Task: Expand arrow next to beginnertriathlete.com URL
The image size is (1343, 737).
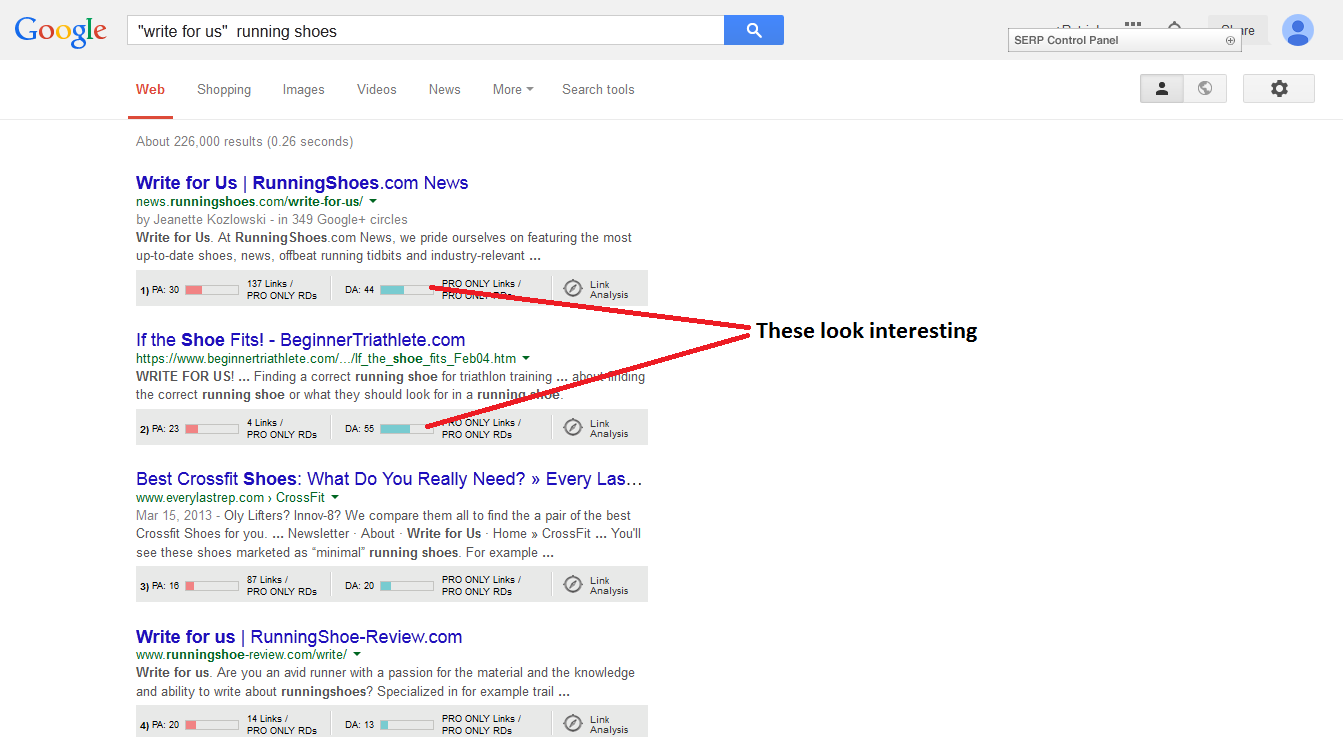Action: (526, 358)
